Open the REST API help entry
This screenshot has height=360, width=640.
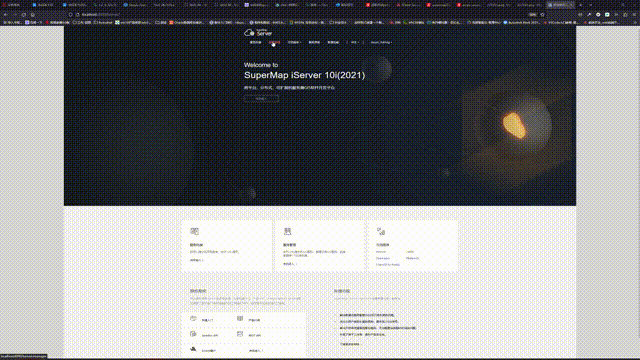click(x=255, y=336)
